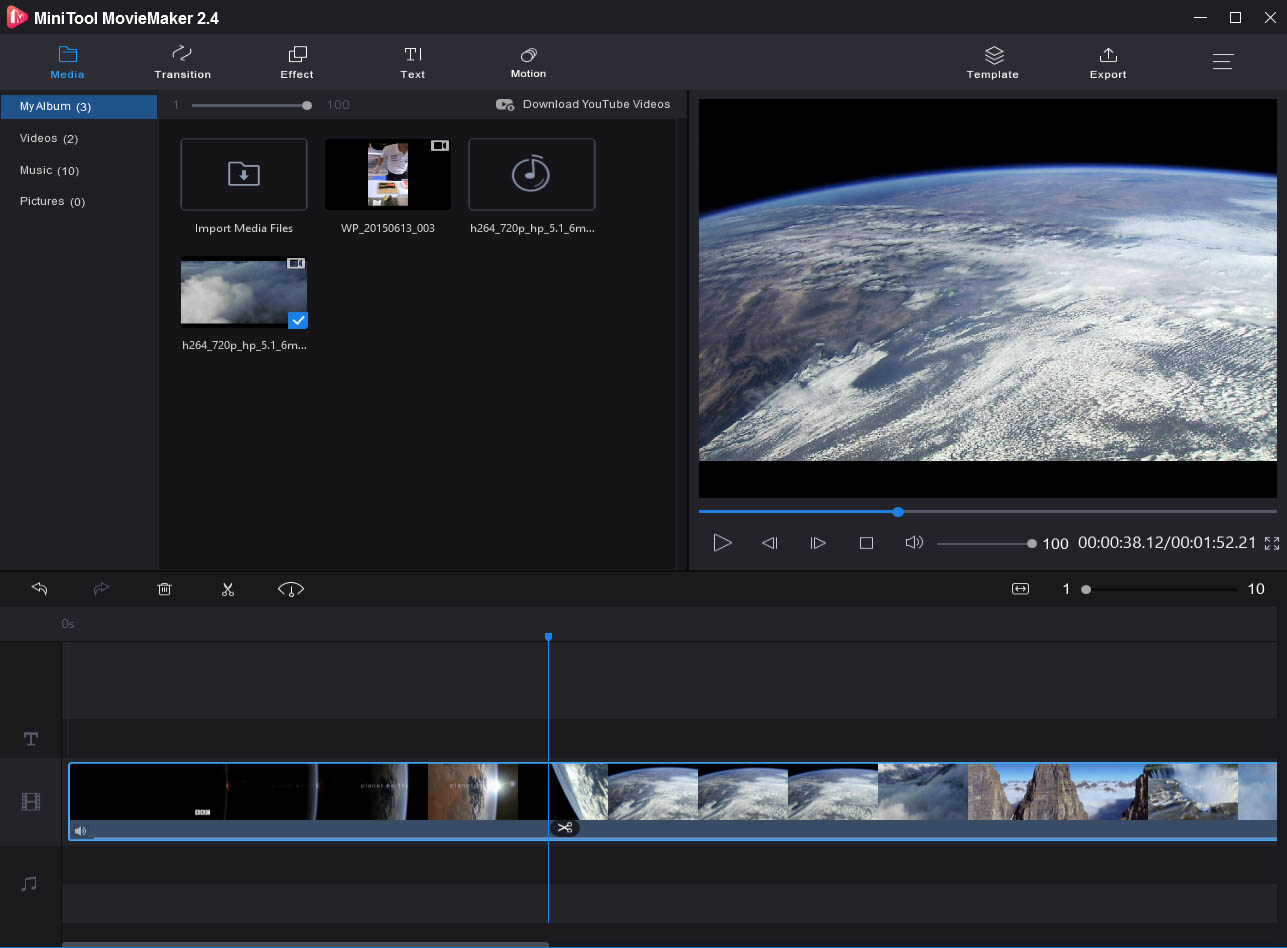Minimize the MovieMaker window
The image size is (1287, 948).
(x=1200, y=17)
